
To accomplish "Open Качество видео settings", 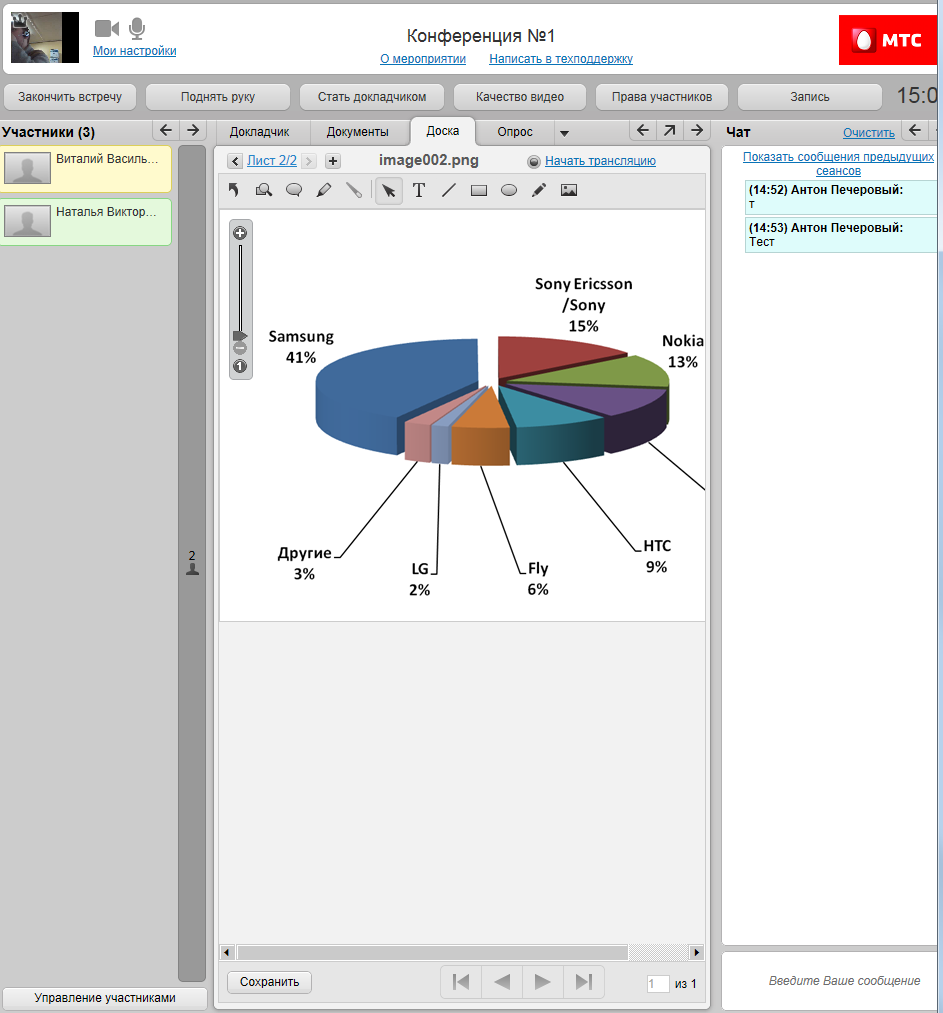I will coord(520,97).
